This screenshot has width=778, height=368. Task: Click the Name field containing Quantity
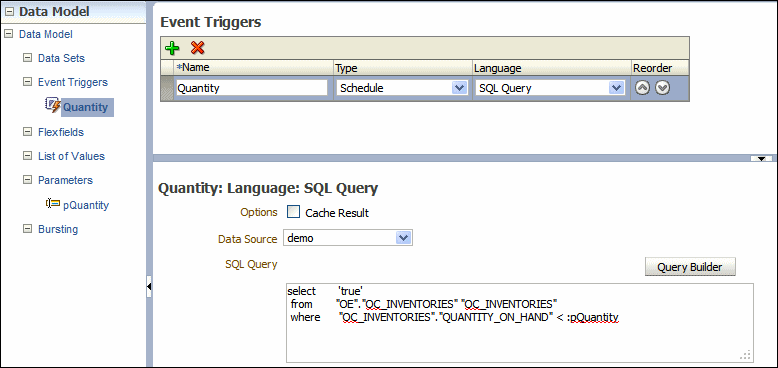(x=252, y=88)
